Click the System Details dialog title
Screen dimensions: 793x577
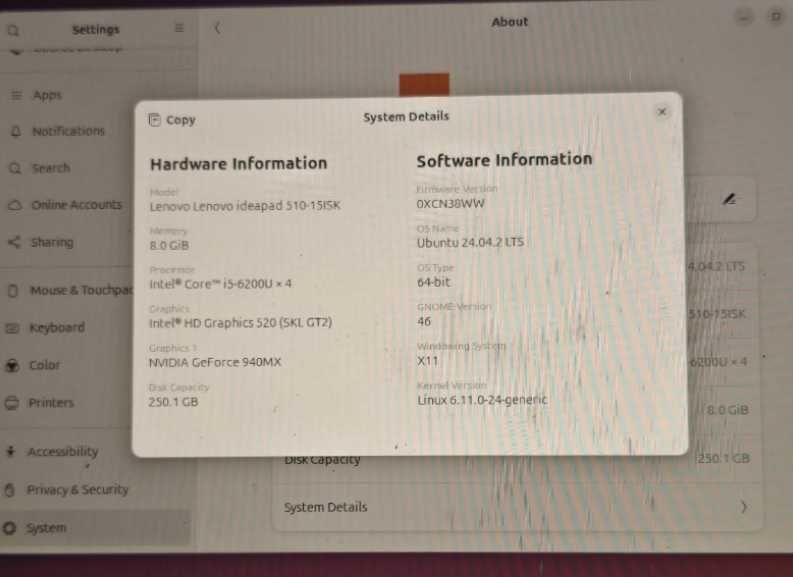click(x=406, y=116)
